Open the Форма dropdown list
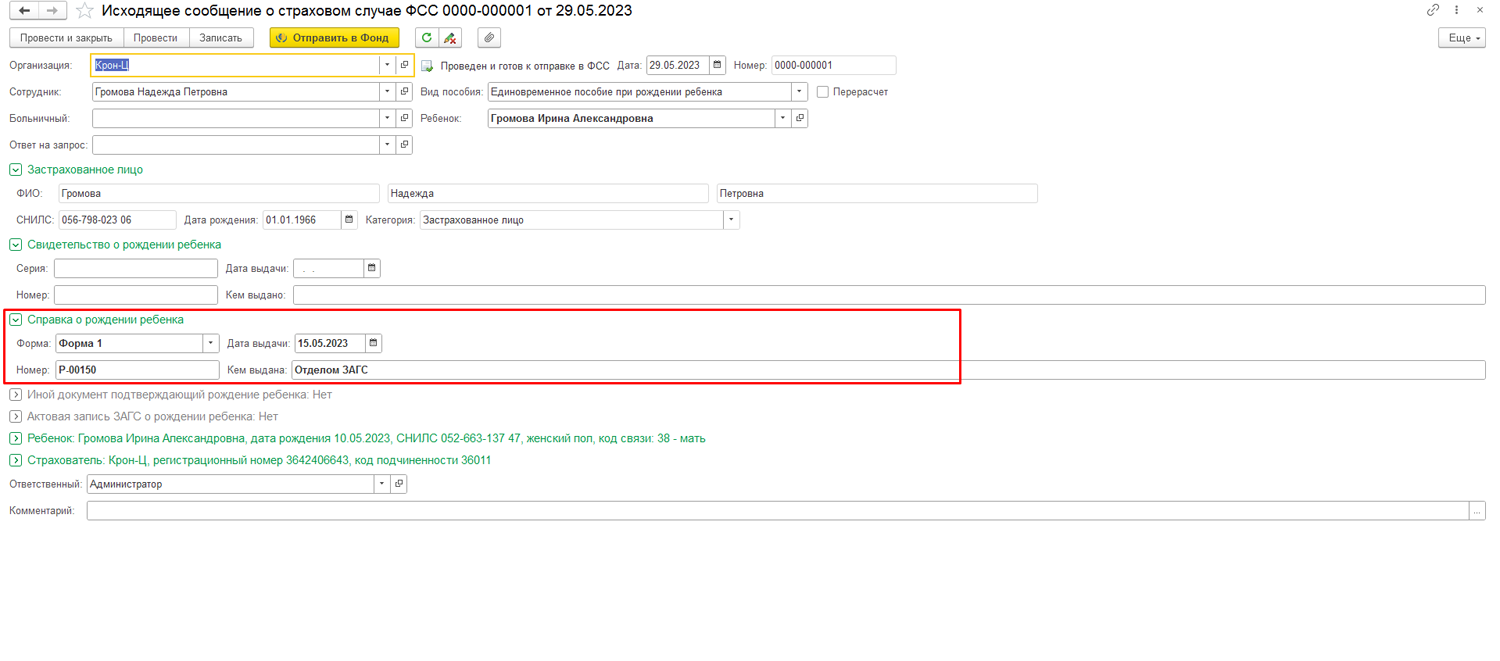This screenshot has height=661, width=1500. [210, 343]
